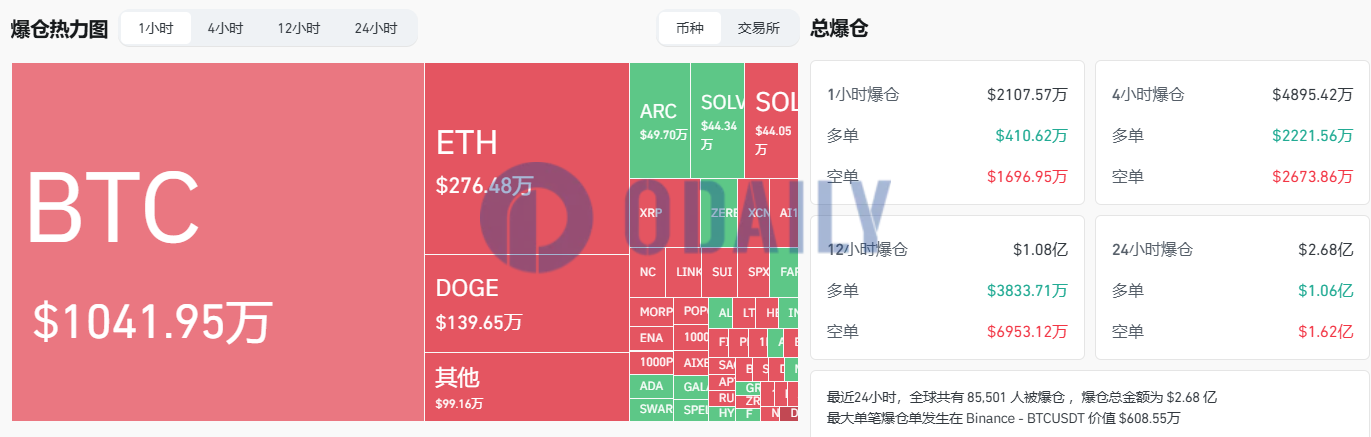This screenshot has height=437, width=1371.
Task: Open the DOGE $139.65万 heatmap tile
Action: (x=527, y=303)
